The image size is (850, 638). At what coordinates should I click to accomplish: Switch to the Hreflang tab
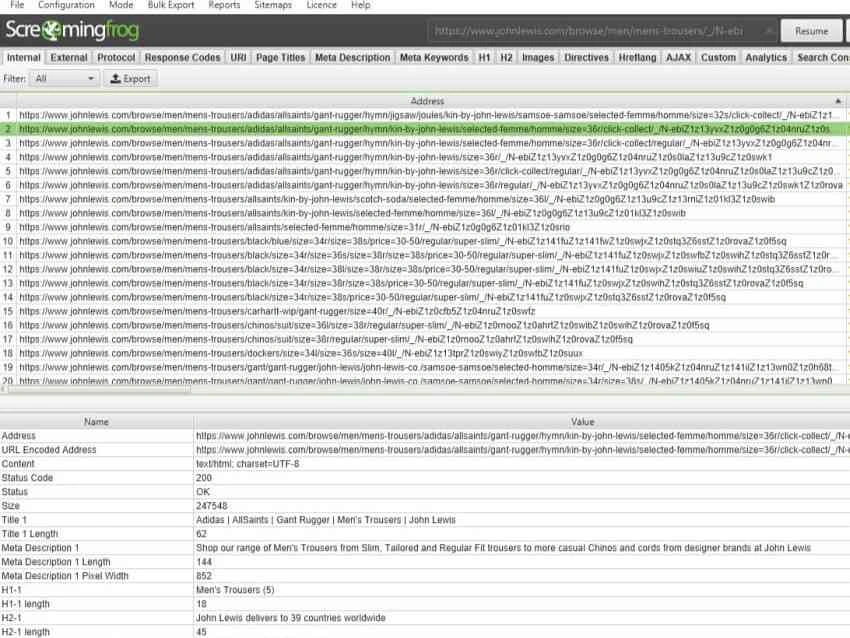click(637, 57)
